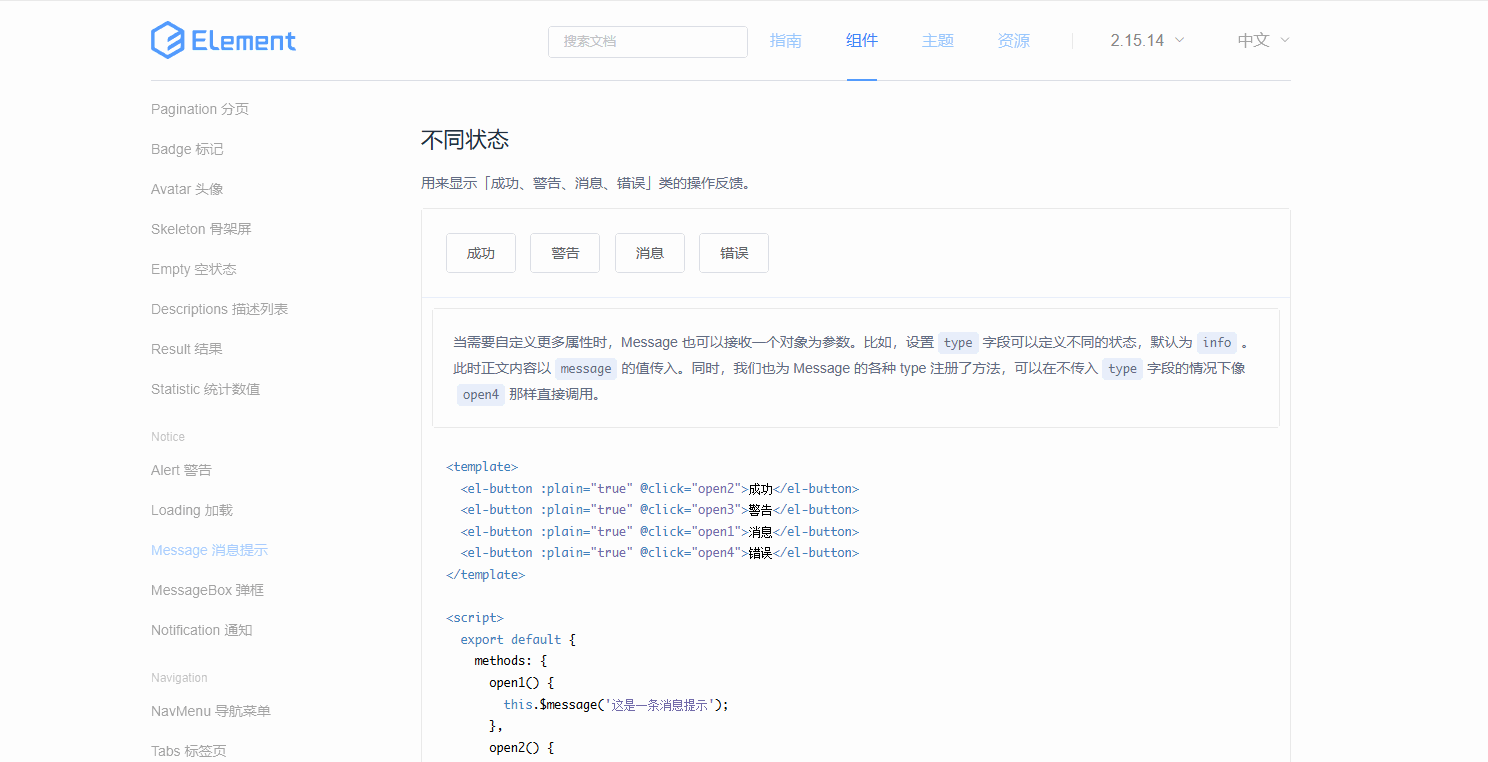The width and height of the screenshot is (1488, 762).
Task: Switch to the 指南 section
Action: tap(786, 40)
